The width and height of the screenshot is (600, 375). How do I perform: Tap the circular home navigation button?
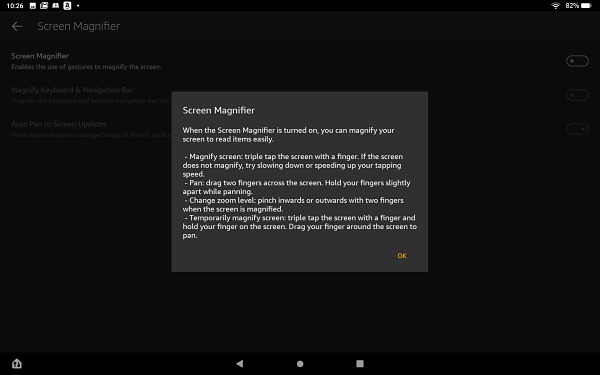click(x=300, y=364)
